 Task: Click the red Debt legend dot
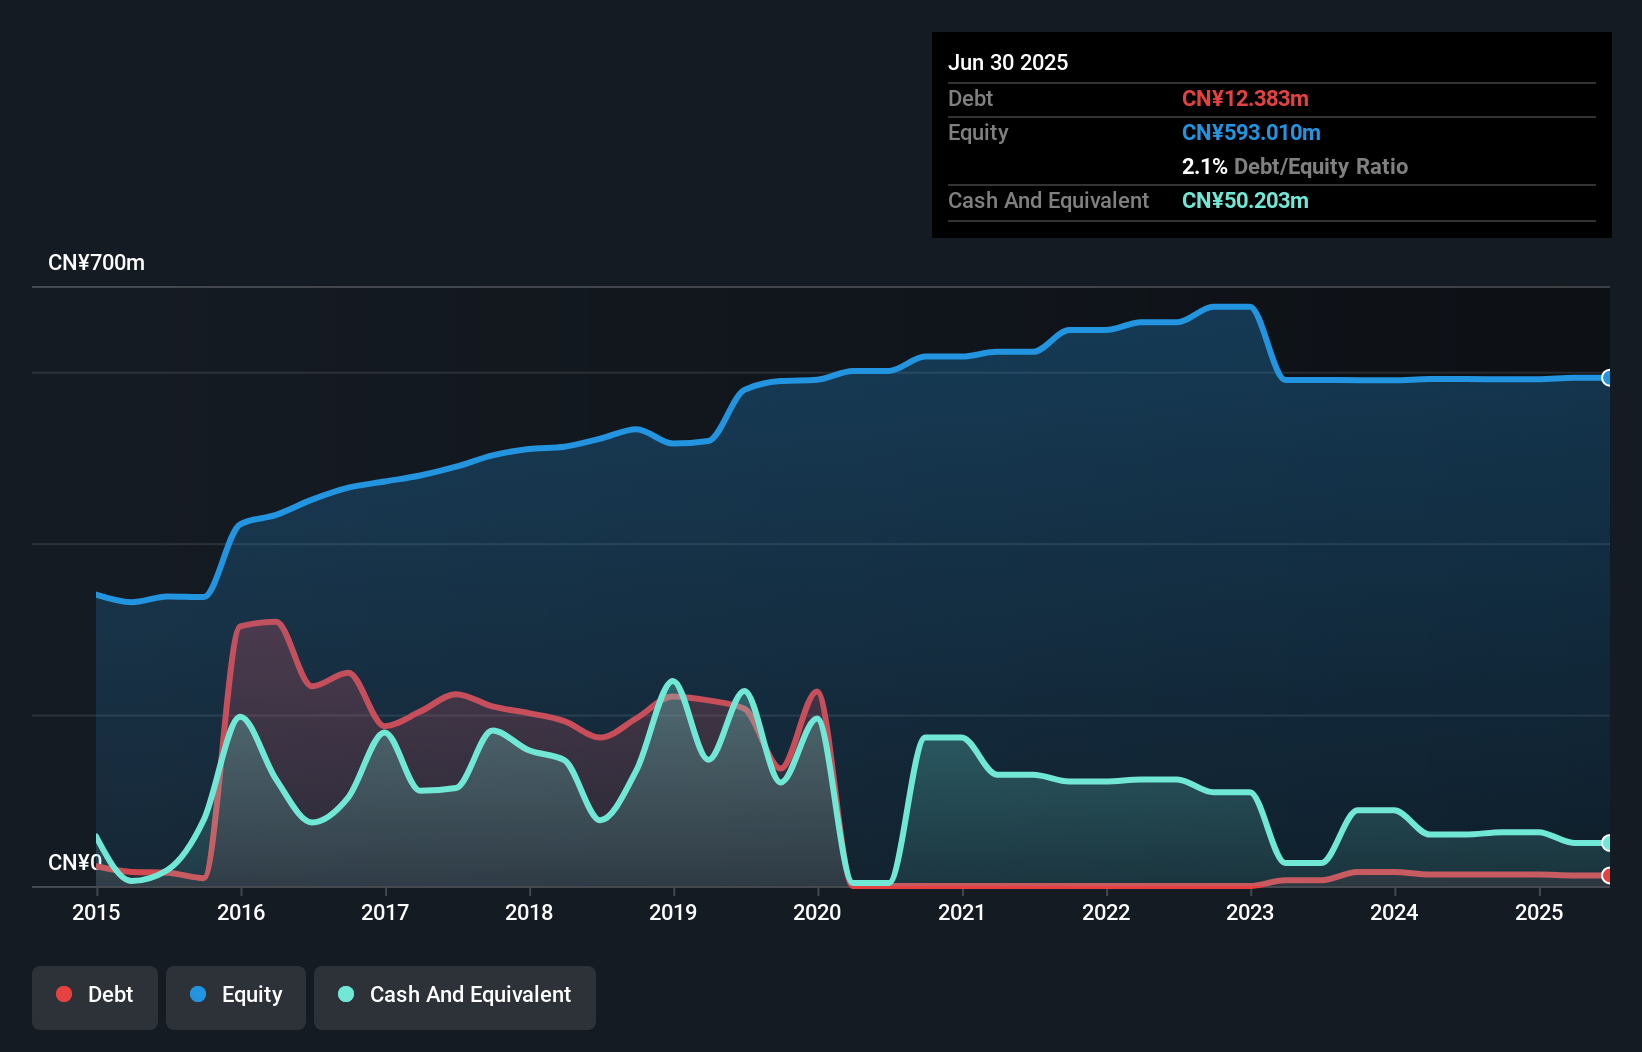63,994
